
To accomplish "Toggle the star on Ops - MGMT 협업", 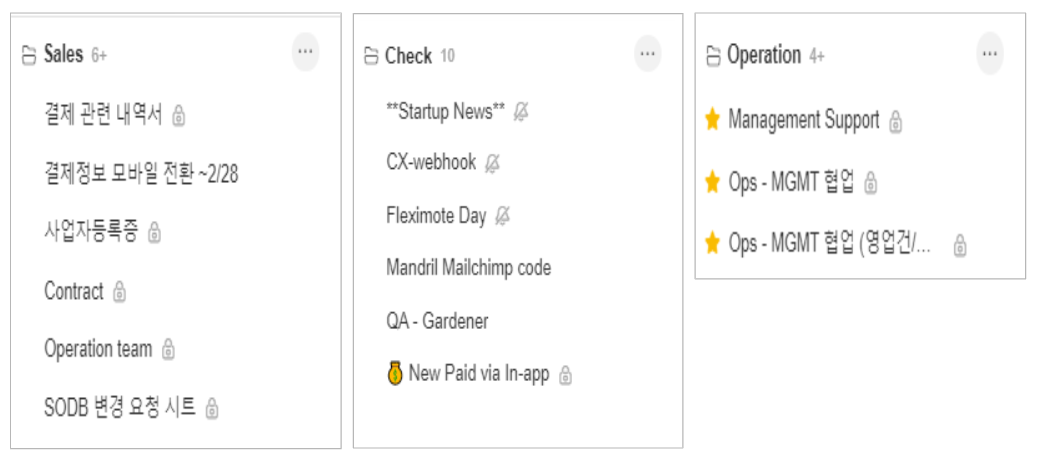I will (712, 182).
